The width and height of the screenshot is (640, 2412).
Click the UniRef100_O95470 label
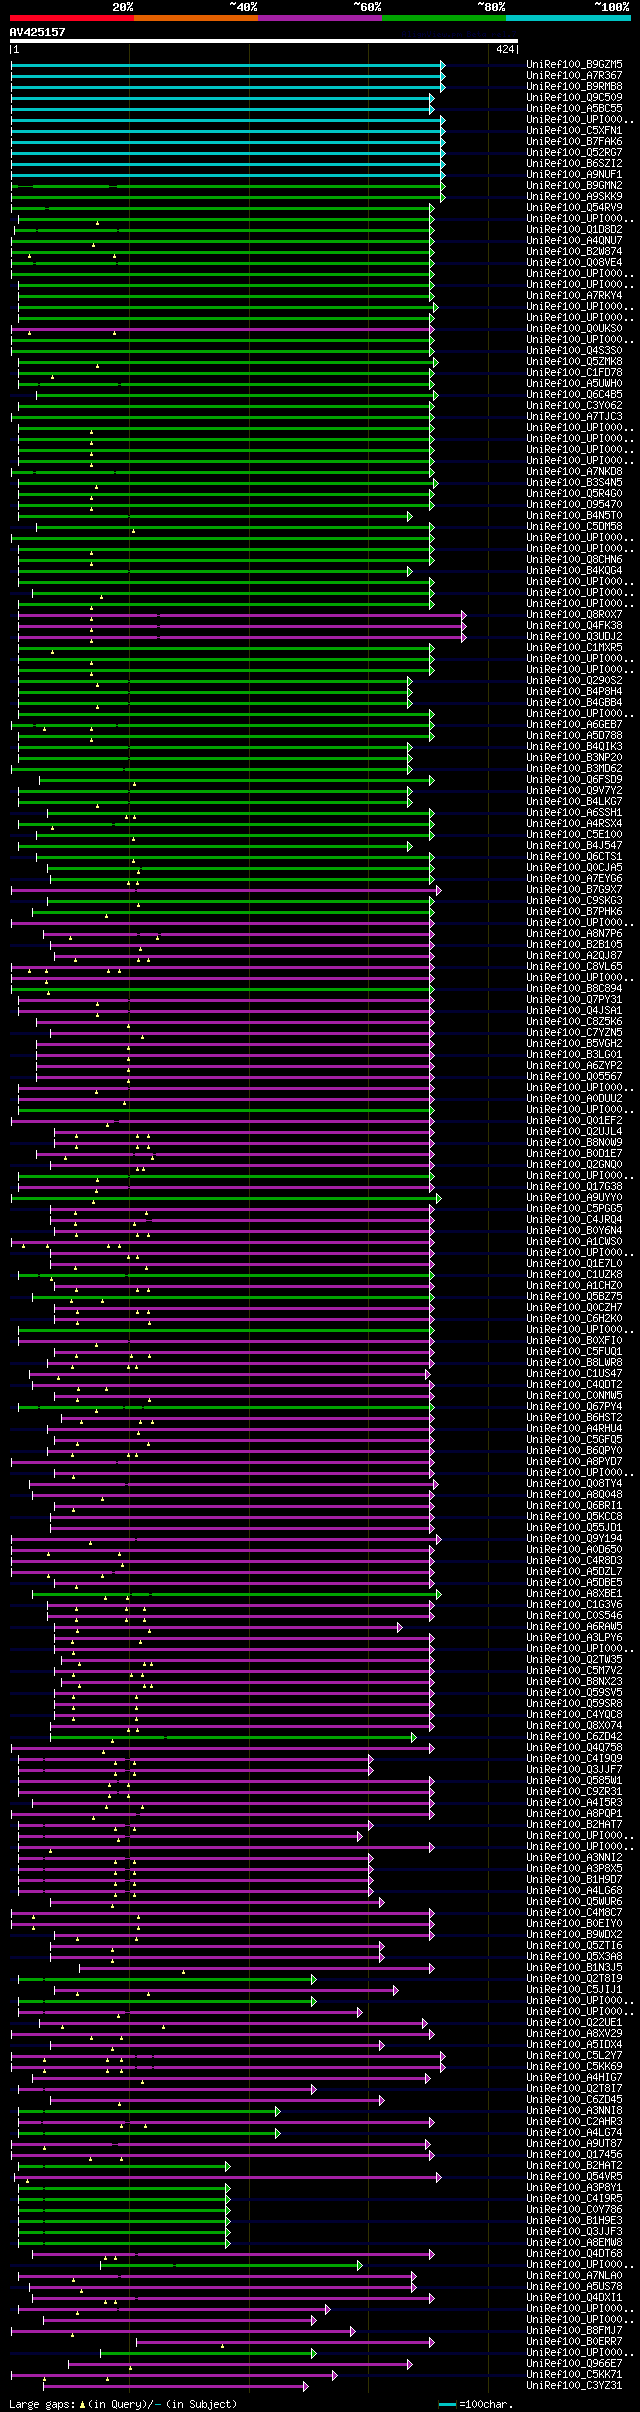point(574,505)
